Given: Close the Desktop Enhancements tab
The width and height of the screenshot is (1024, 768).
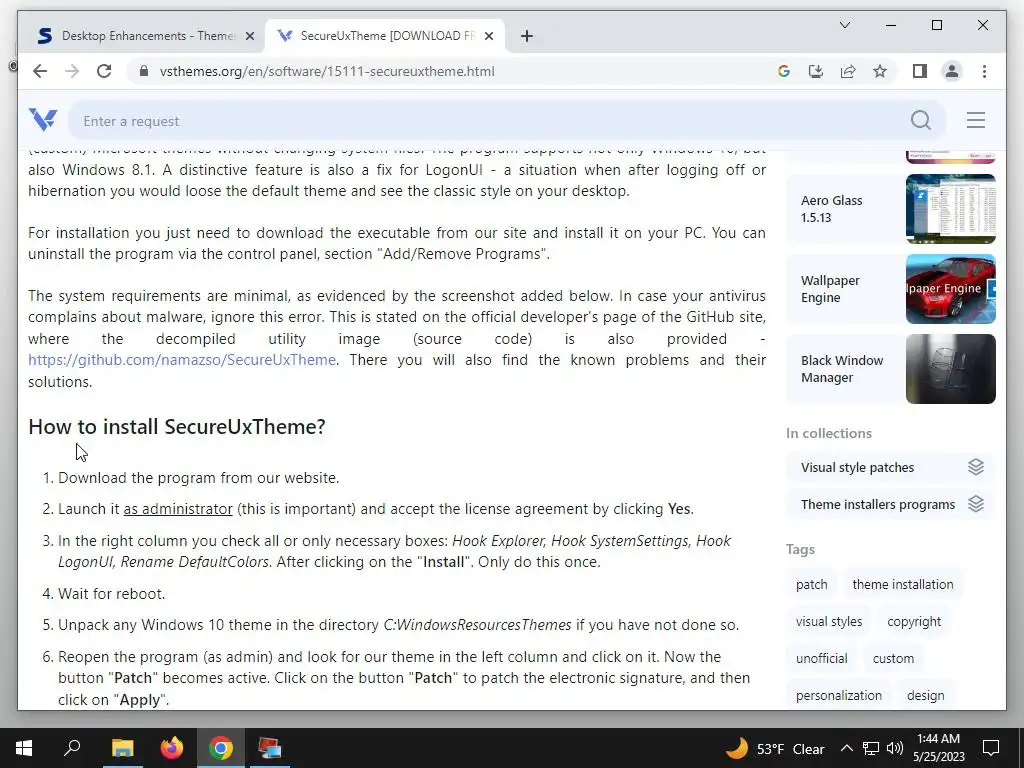Looking at the screenshot, I should coord(249,36).
